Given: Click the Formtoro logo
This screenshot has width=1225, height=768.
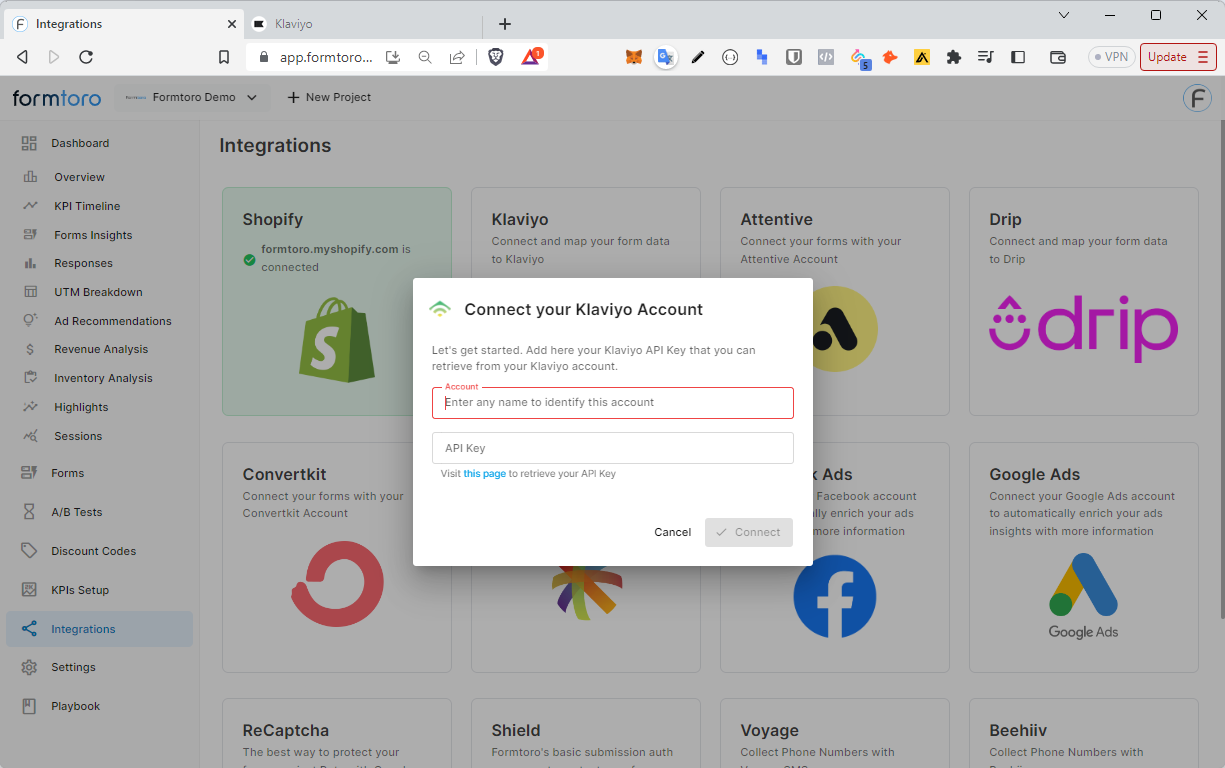Looking at the screenshot, I should click(58, 97).
